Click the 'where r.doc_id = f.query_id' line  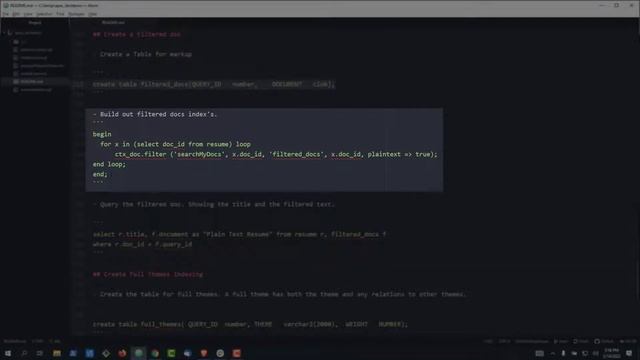pos(142,244)
